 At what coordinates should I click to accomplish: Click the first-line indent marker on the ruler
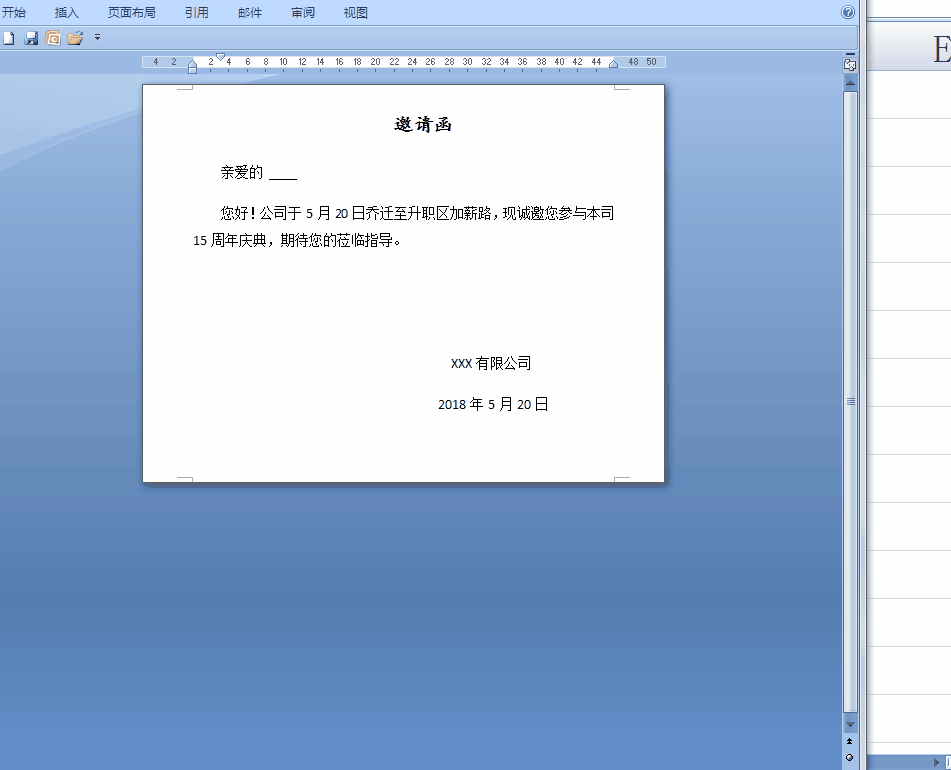pos(219,57)
